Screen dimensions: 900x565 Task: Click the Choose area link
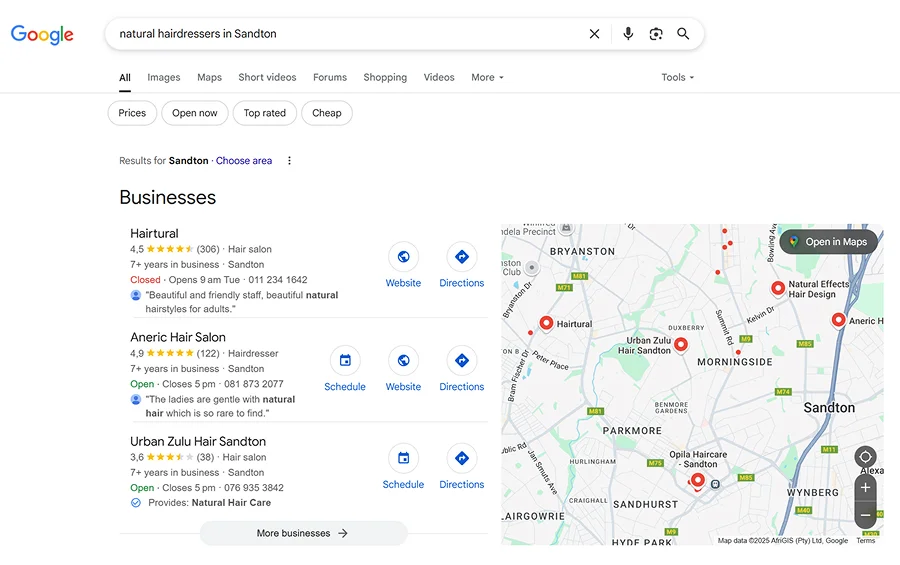244,161
